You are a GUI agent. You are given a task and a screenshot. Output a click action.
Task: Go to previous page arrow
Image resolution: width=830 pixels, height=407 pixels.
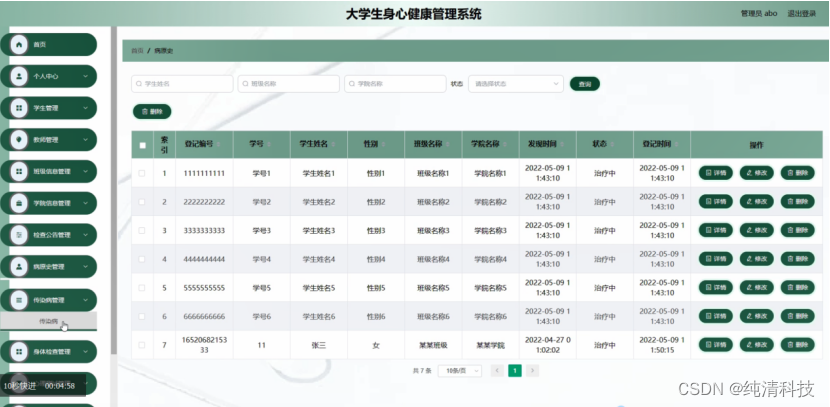tap(497, 370)
